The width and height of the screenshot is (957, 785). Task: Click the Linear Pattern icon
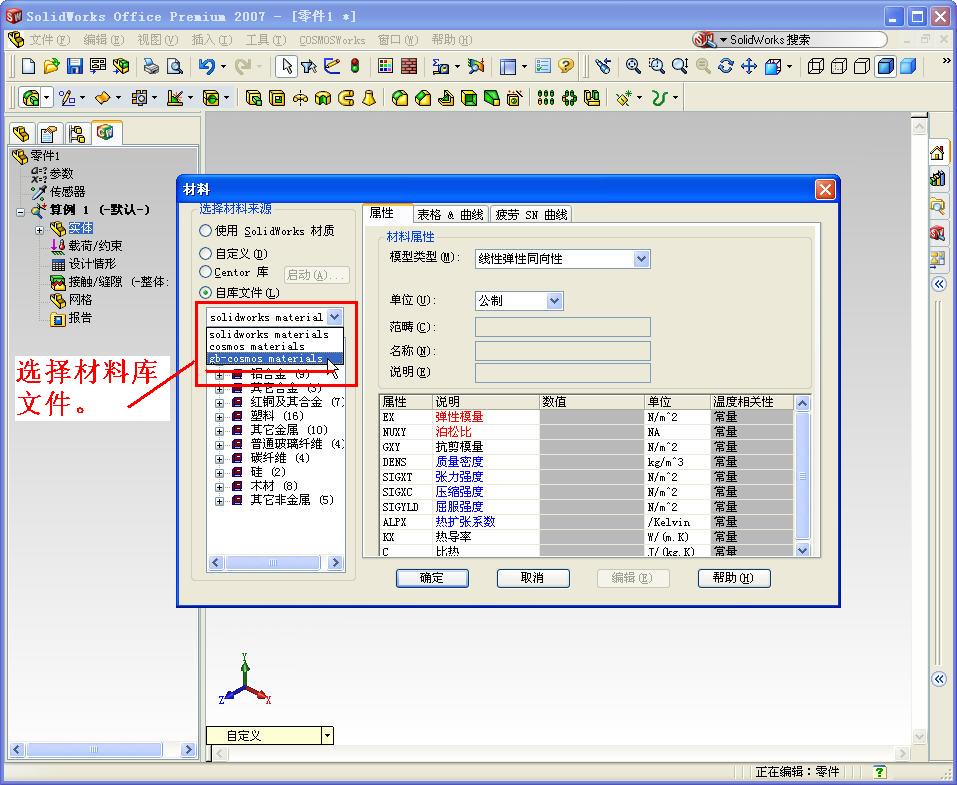546,98
